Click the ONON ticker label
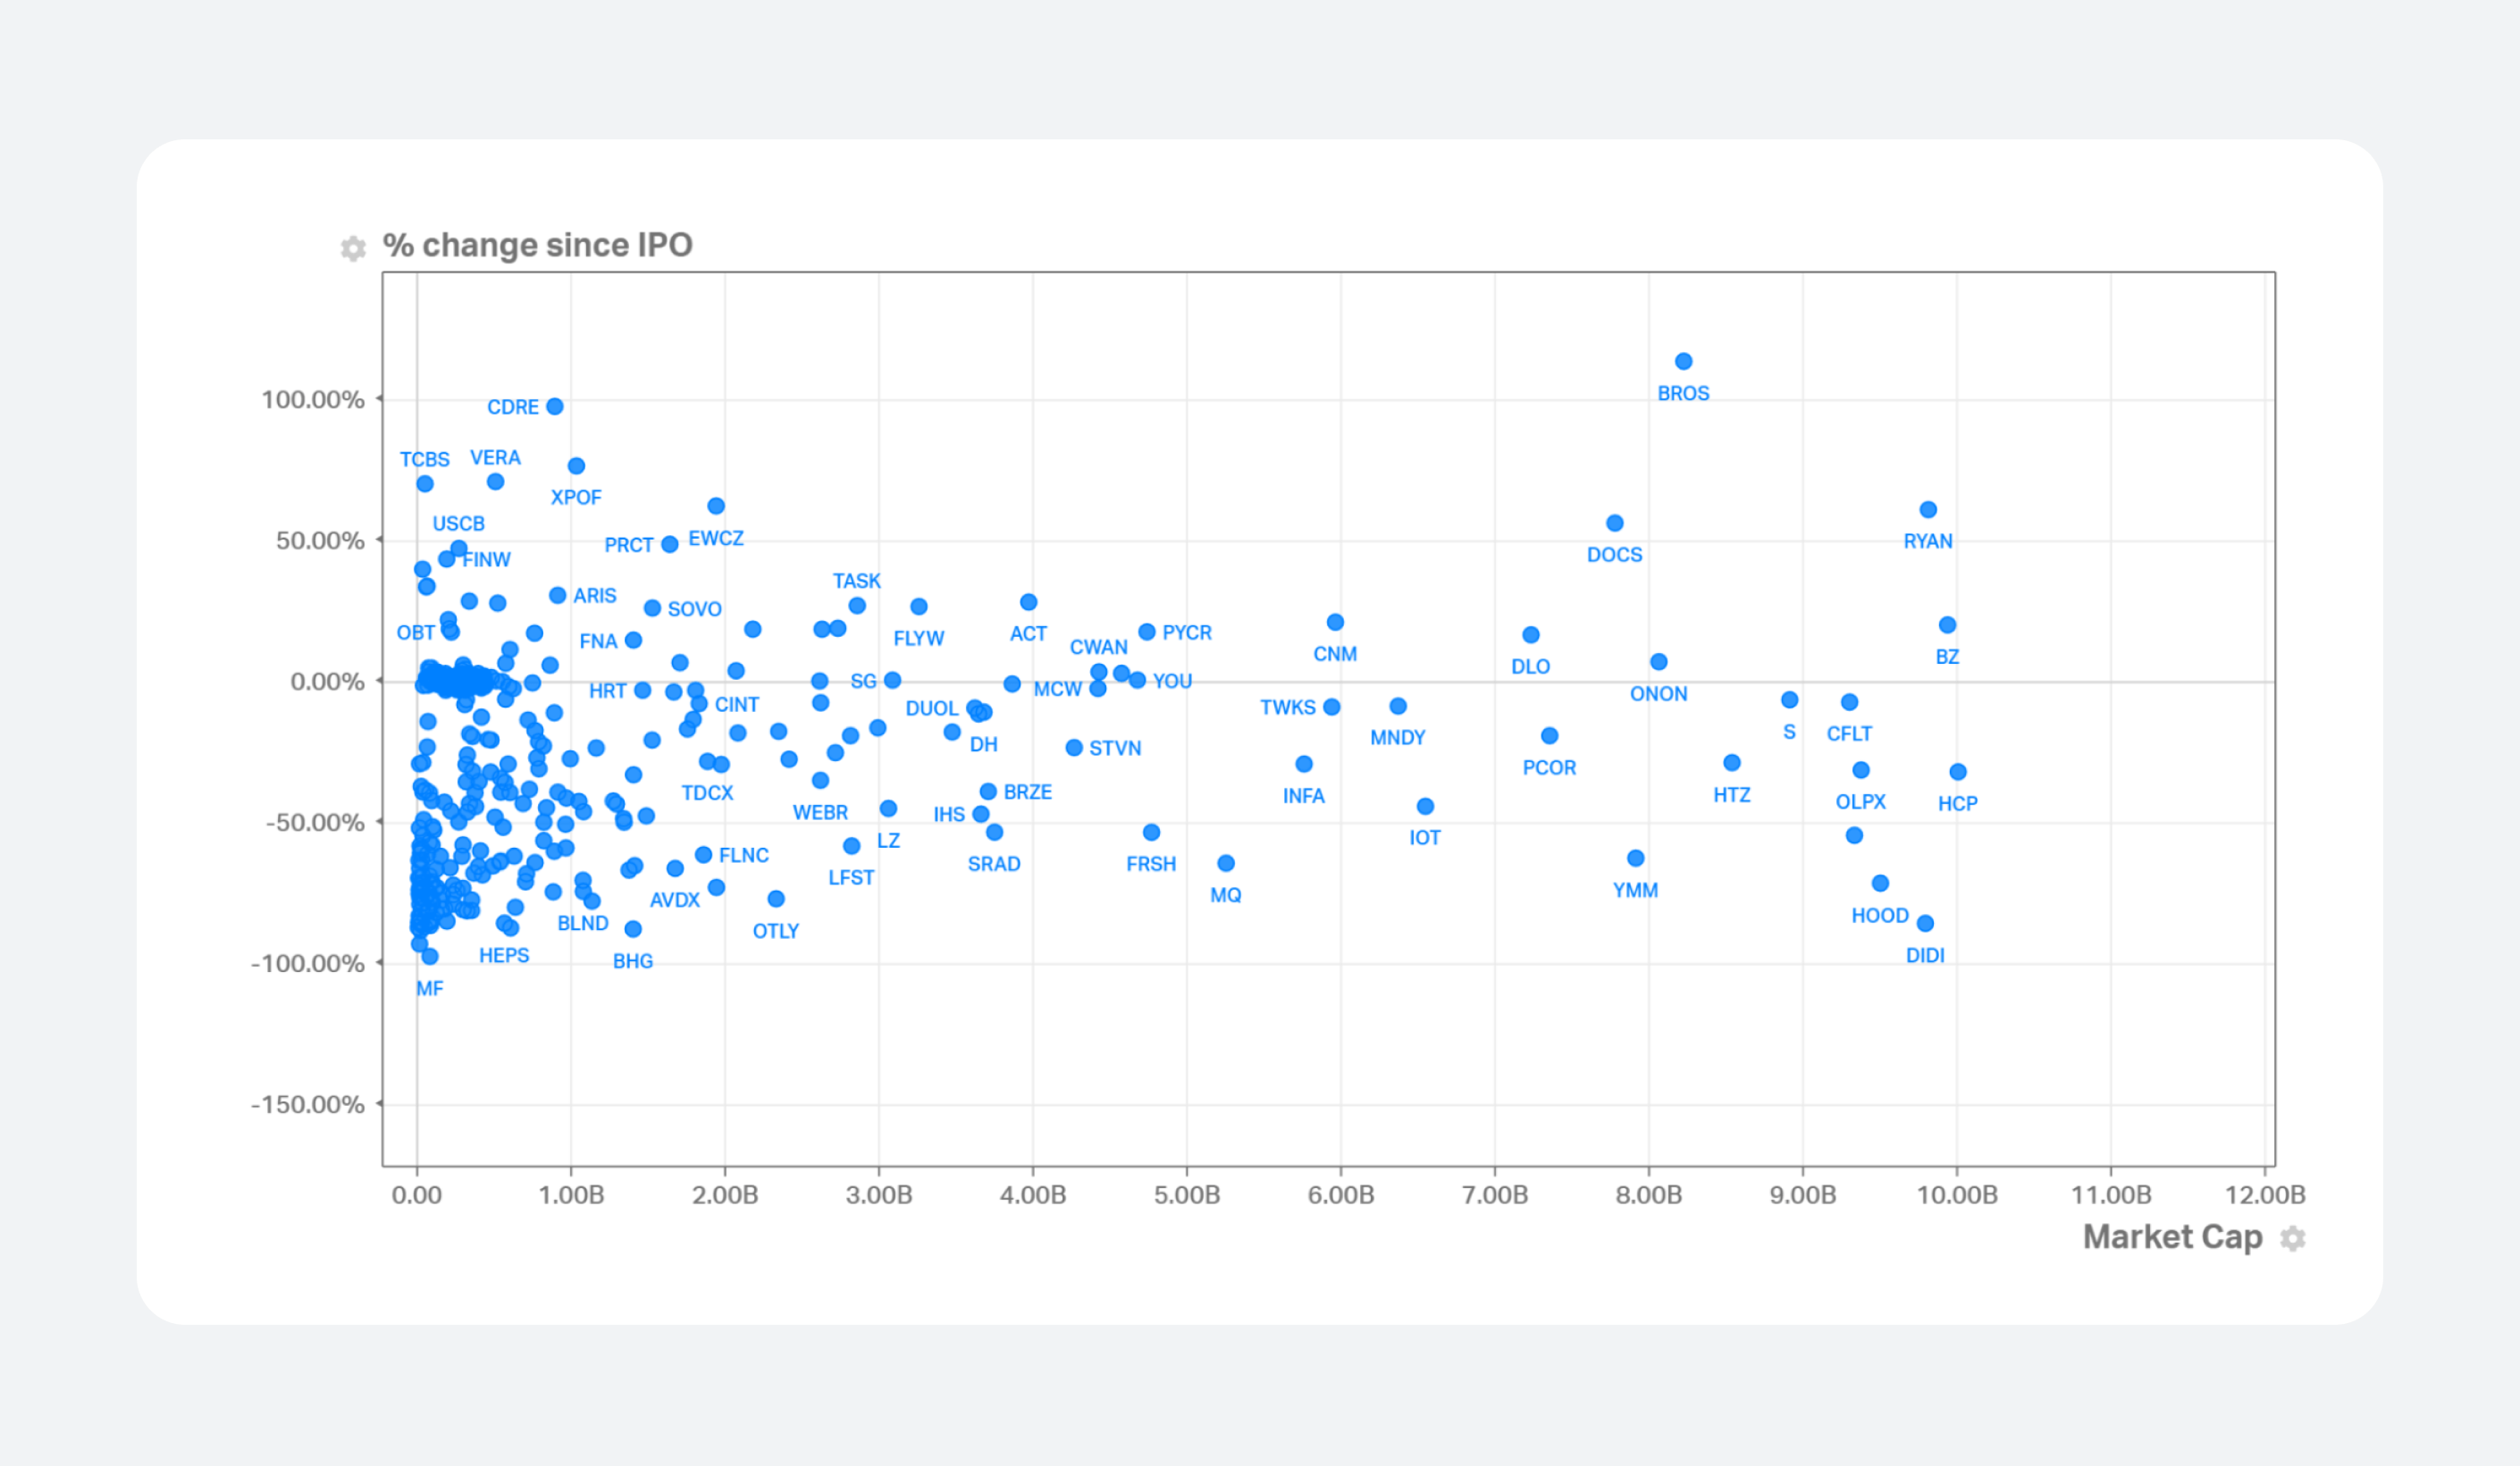2520x1466 pixels. point(1658,694)
